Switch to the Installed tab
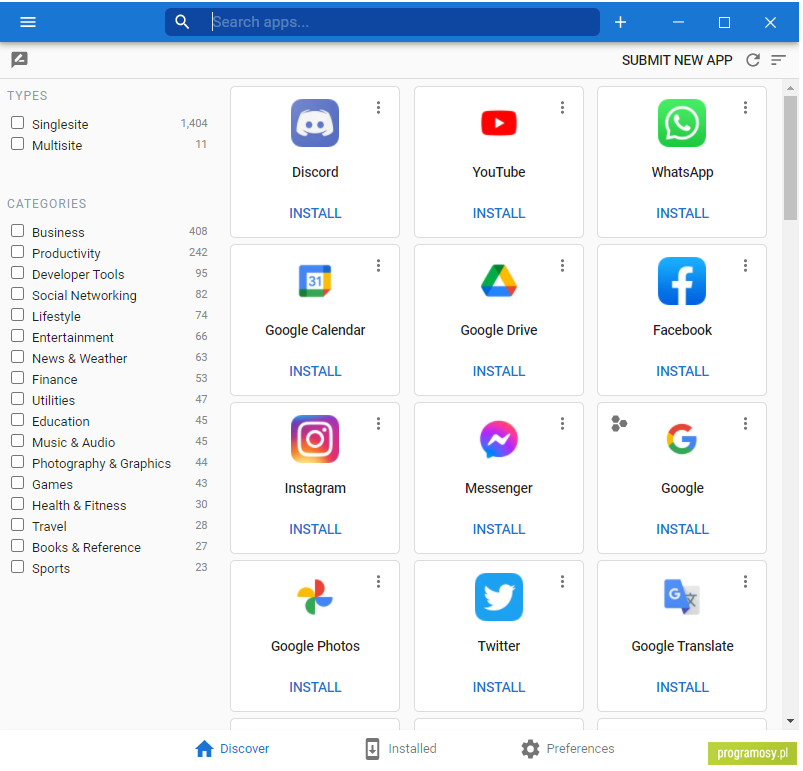Viewport: 803px width, 771px height. point(401,748)
